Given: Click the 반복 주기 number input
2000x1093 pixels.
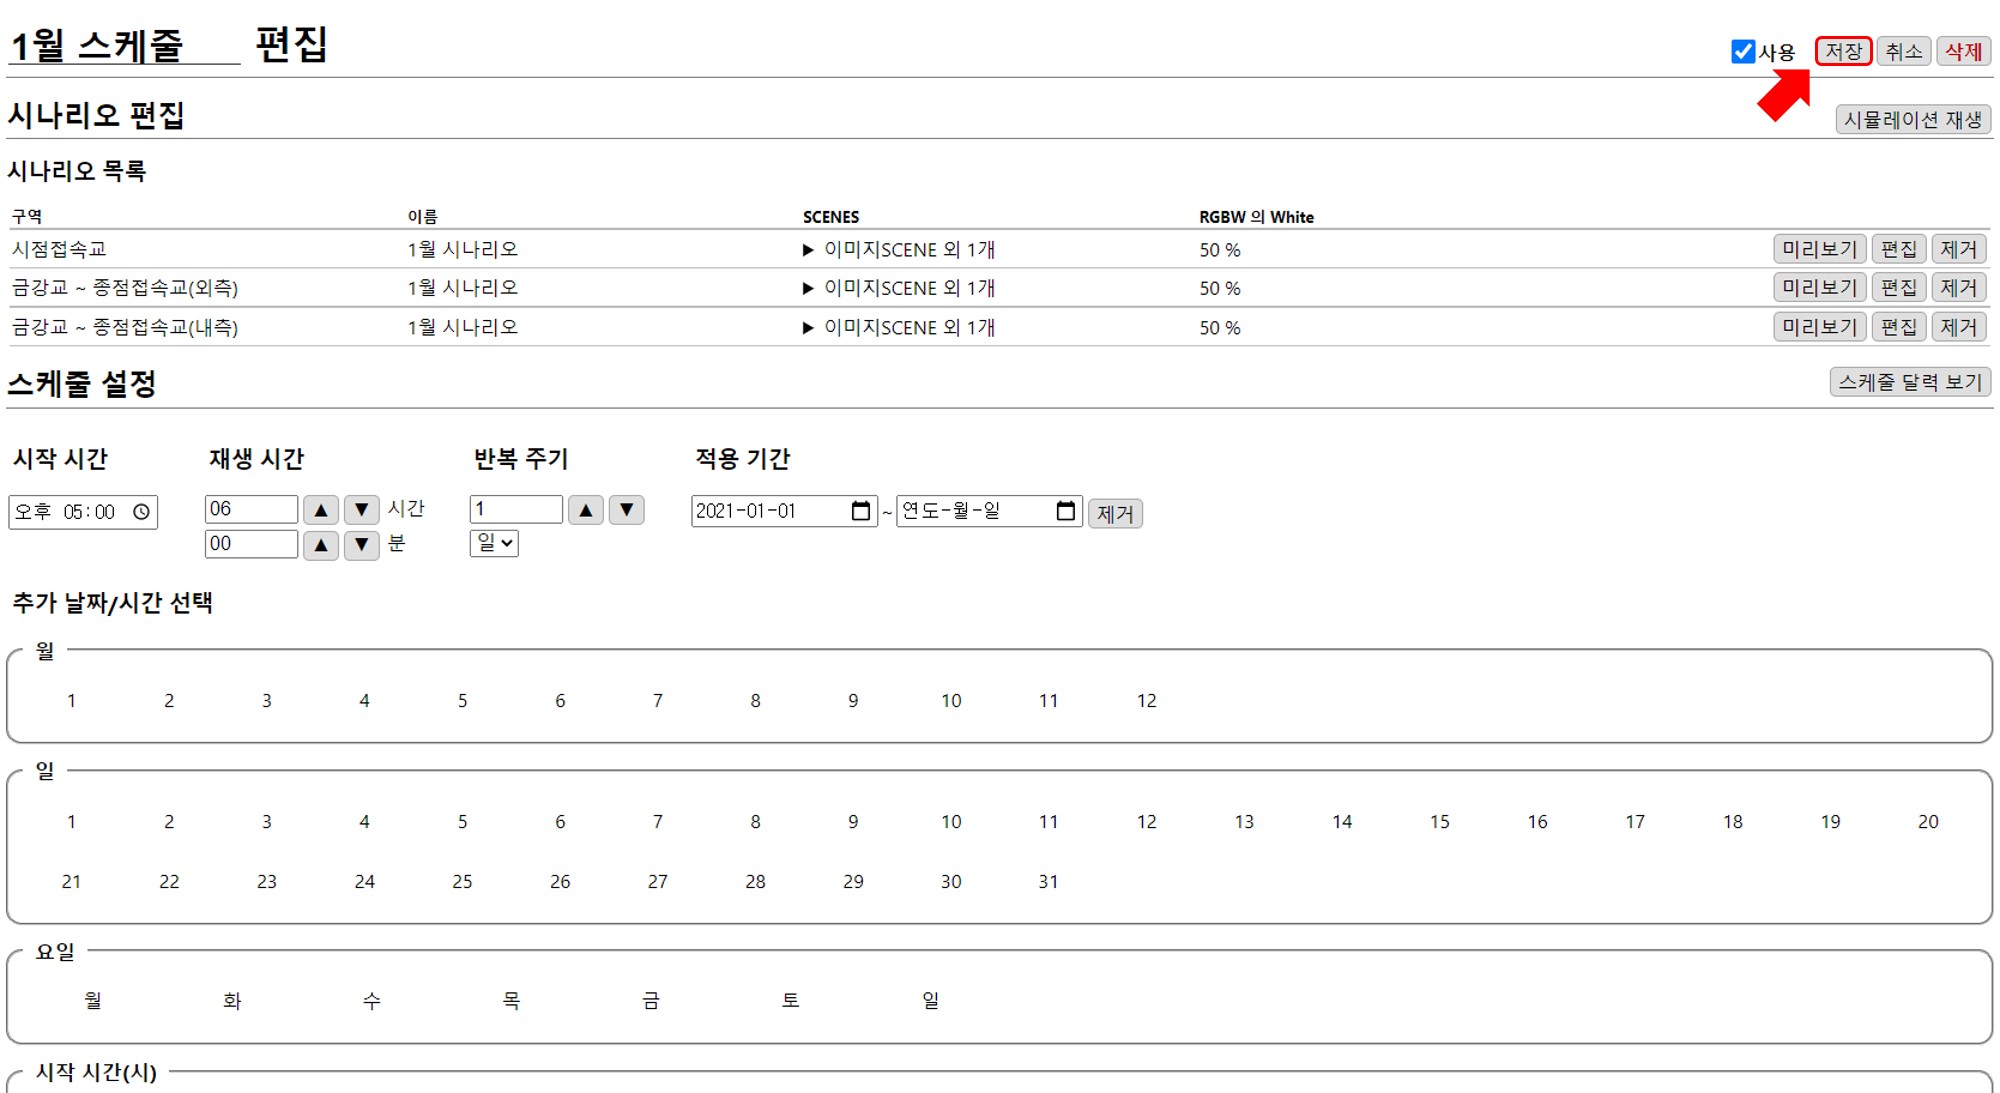Looking at the screenshot, I should pyautogui.click(x=516, y=509).
